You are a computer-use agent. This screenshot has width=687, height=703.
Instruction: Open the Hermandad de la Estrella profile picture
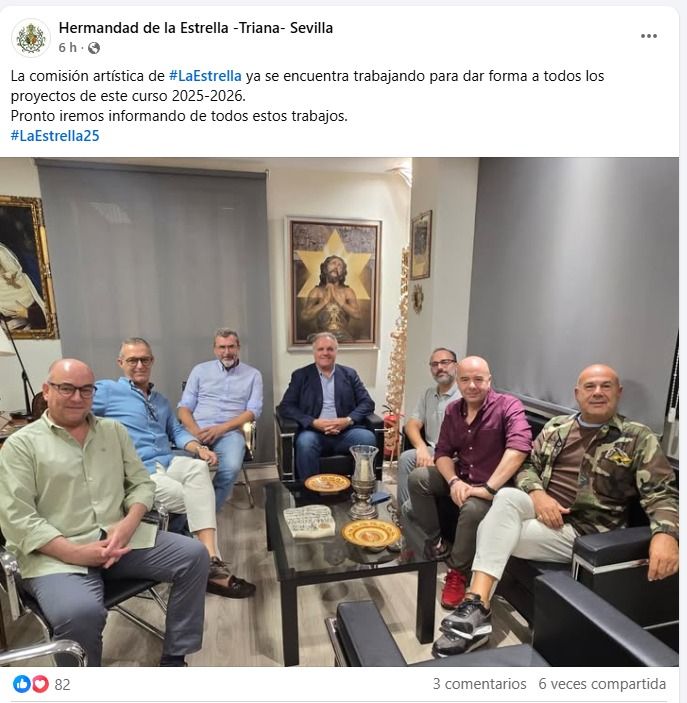click(x=31, y=38)
